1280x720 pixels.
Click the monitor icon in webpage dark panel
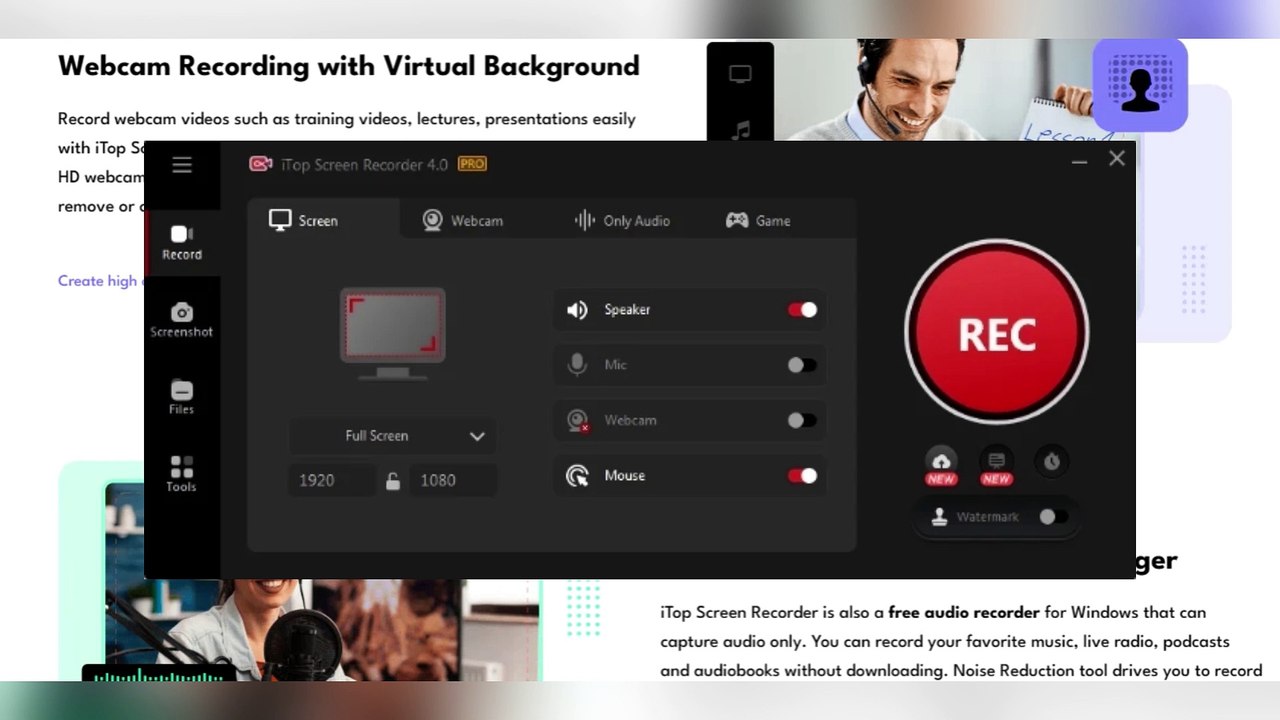740,74
